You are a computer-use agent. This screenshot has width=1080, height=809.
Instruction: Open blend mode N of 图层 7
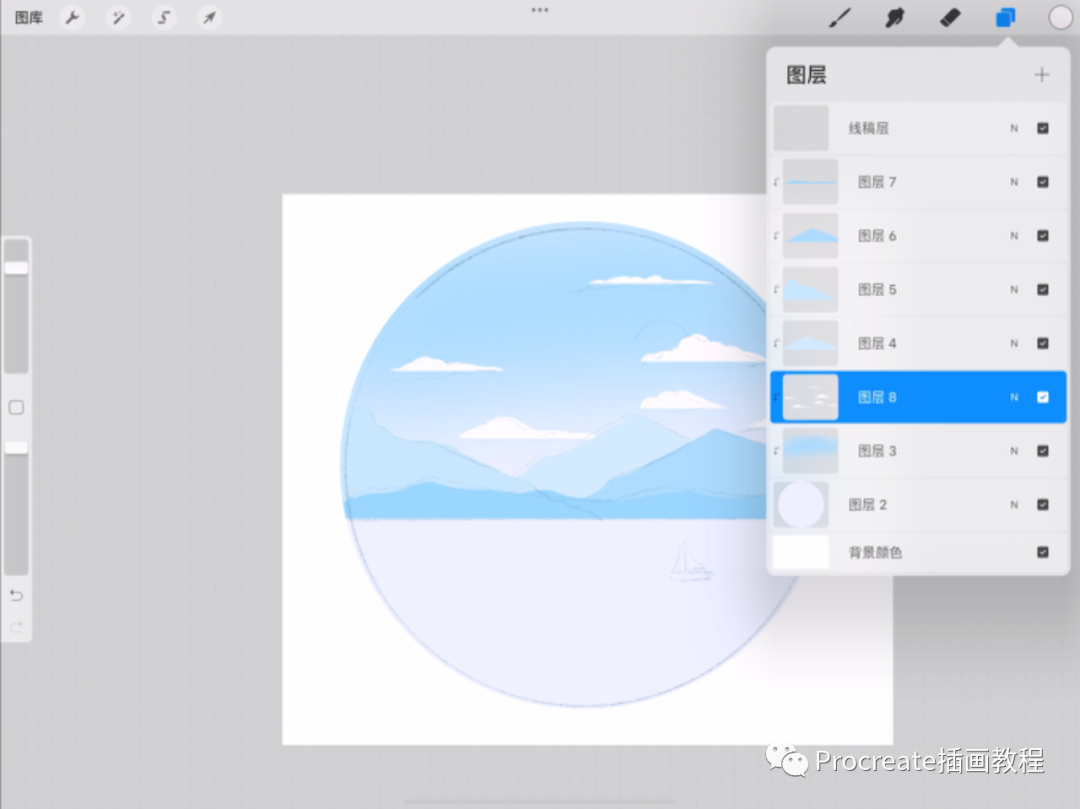1014,182
